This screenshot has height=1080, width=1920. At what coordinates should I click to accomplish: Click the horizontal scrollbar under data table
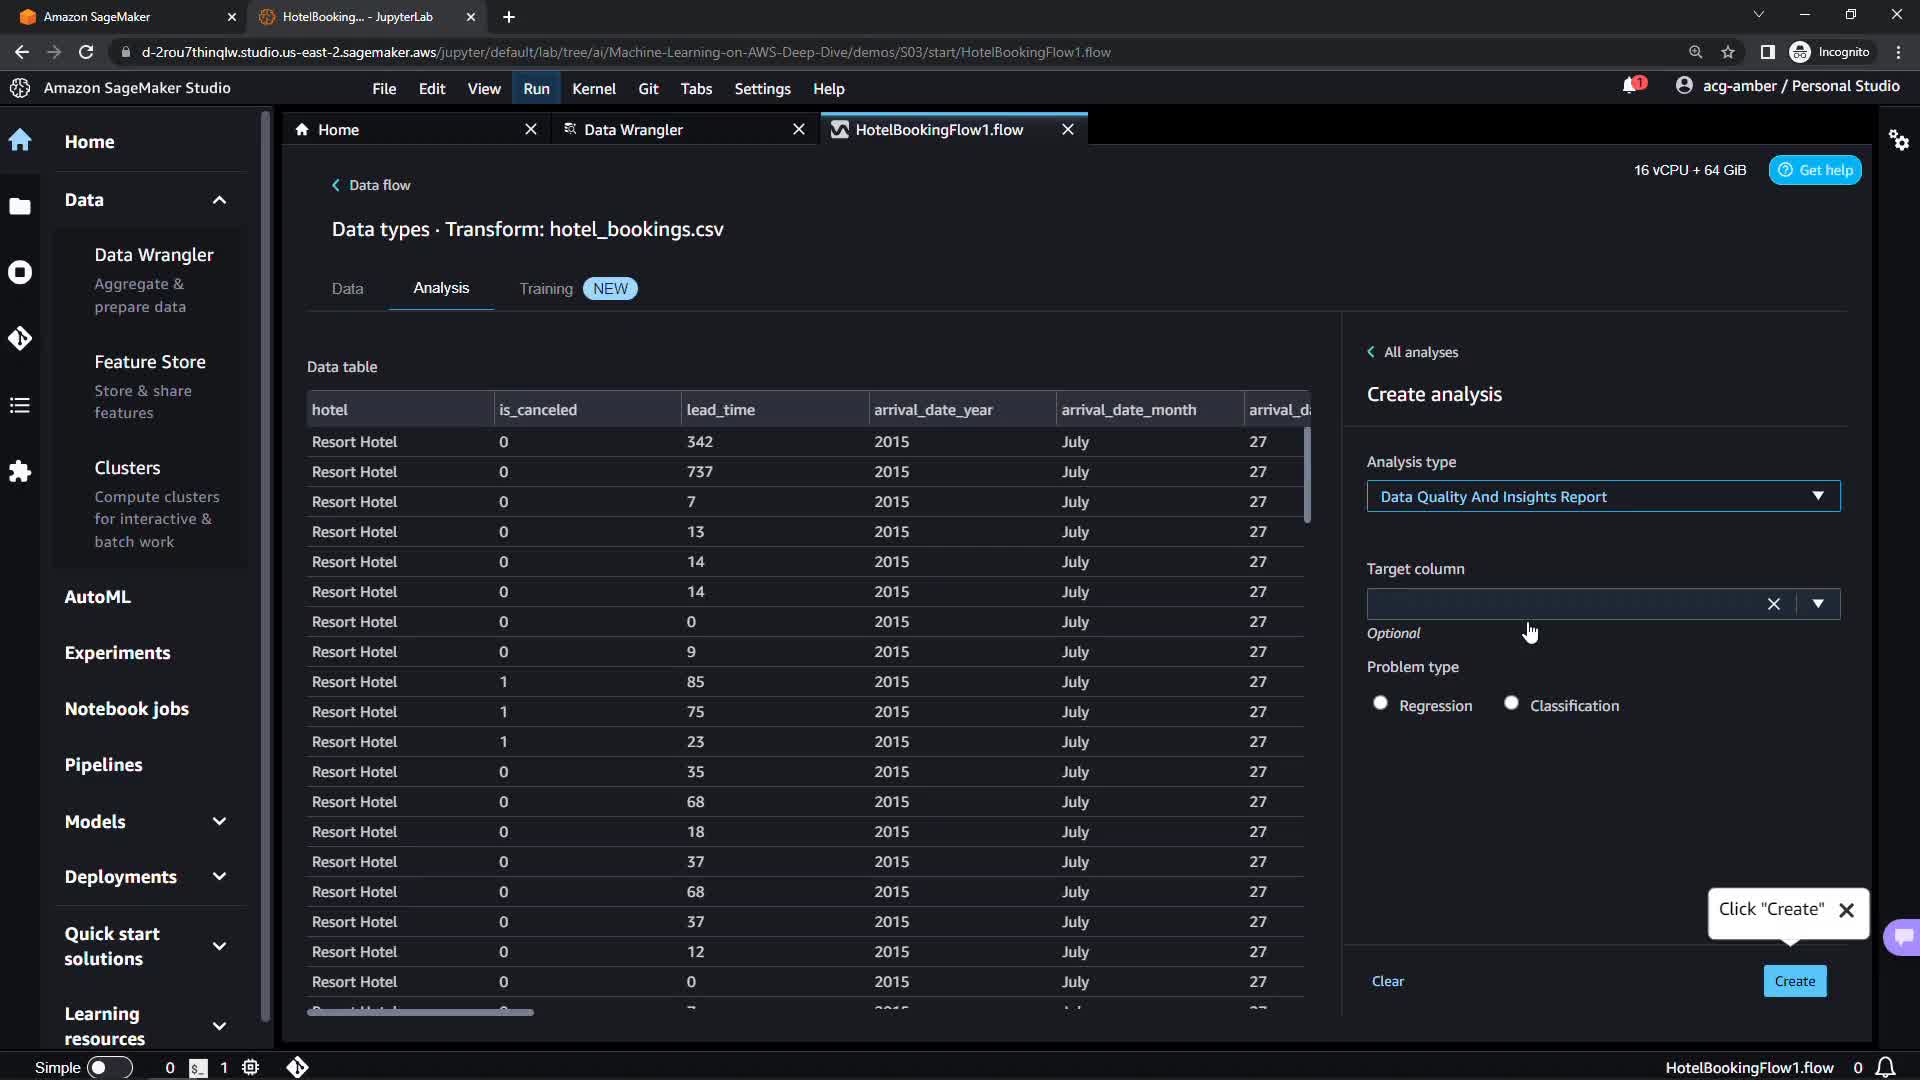tap(420, 1012)
